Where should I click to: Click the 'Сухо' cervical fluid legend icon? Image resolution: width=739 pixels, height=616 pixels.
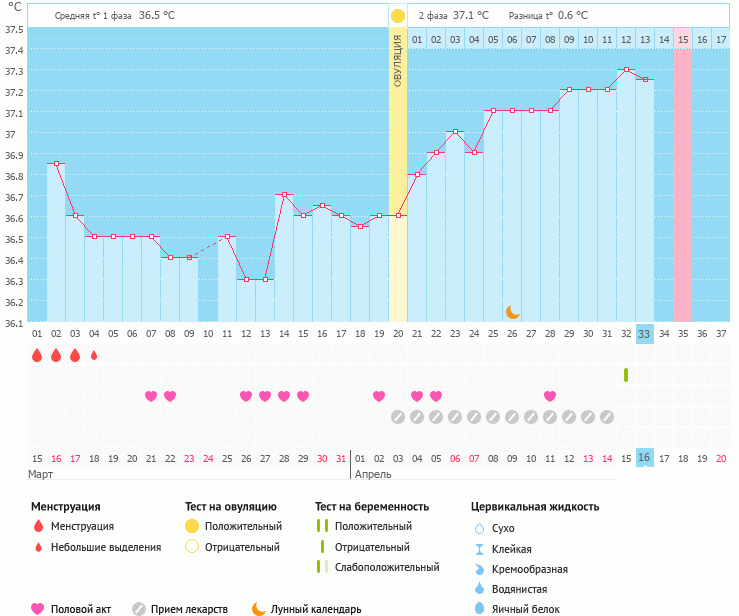coord(479,528)
